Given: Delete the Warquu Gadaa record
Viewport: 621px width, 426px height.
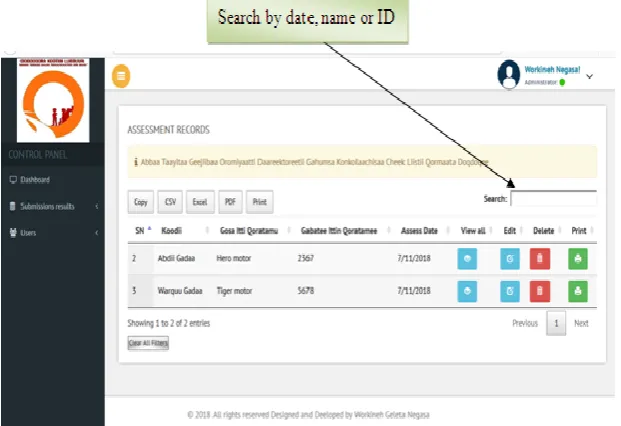Looking at the screenshot, I should [540, 291].
